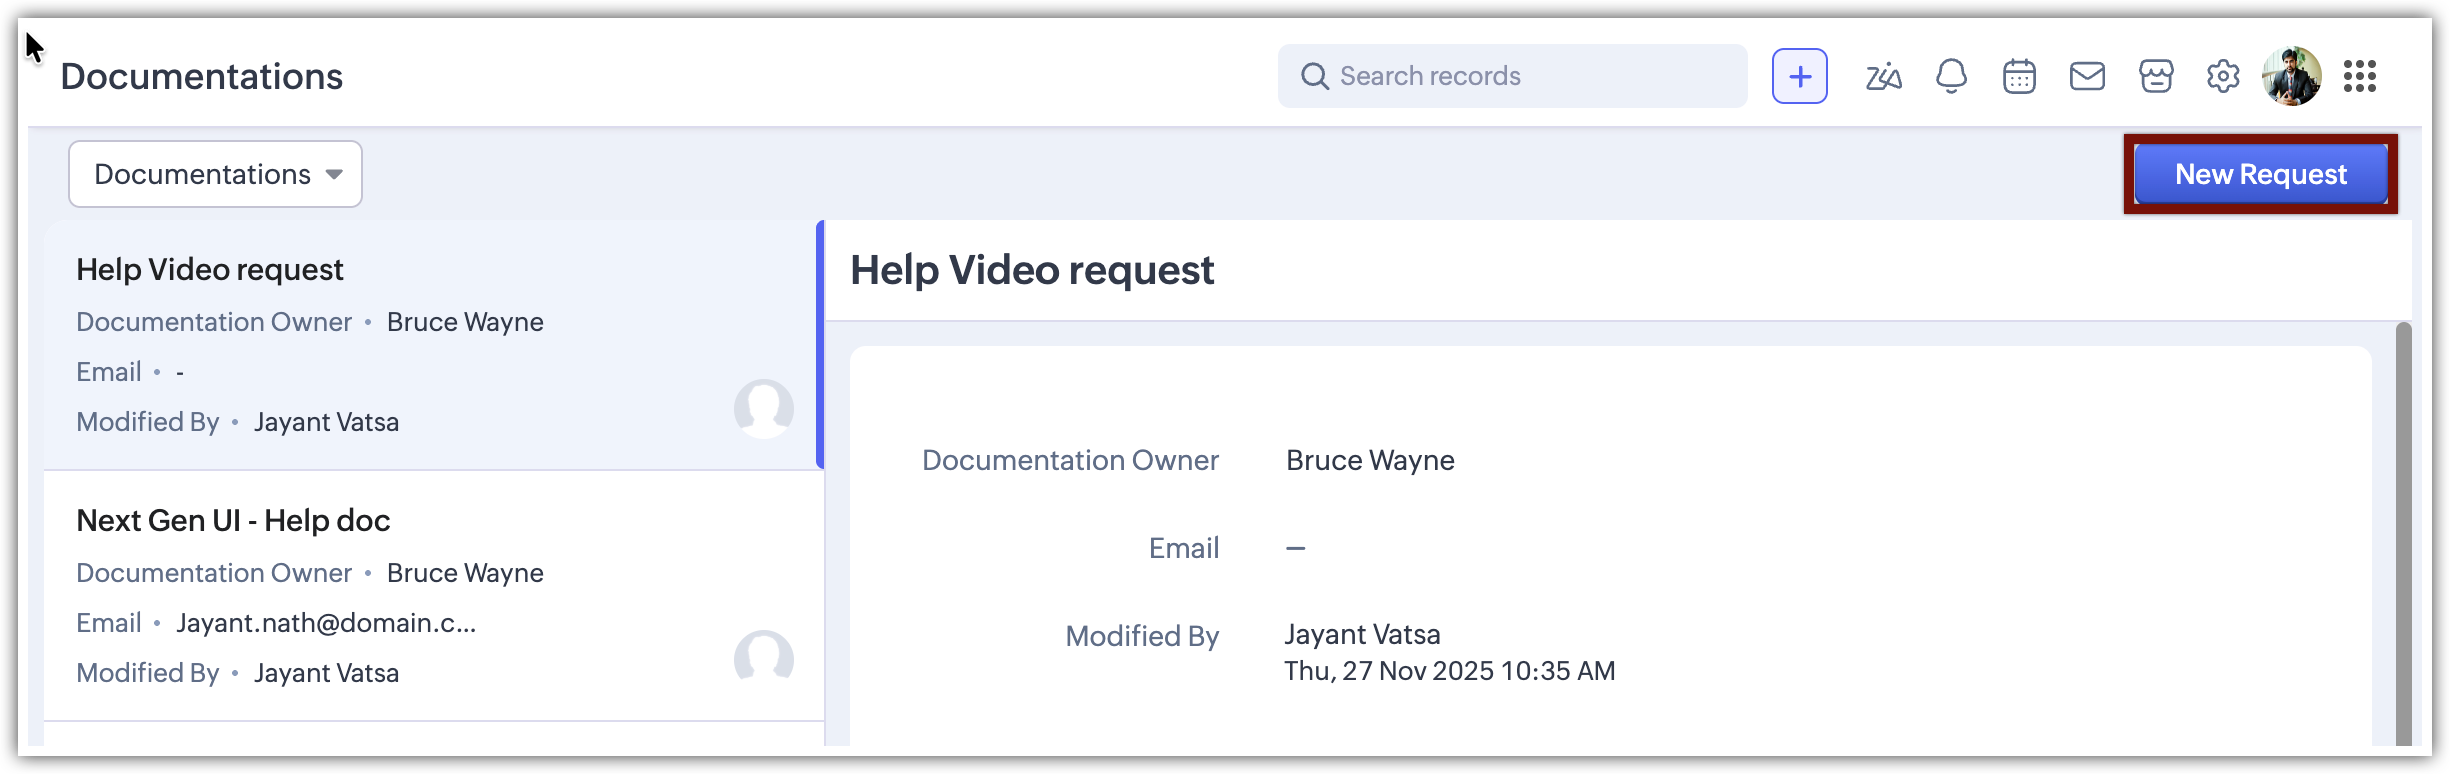
Task: Open the Zia assistant icon
Action: [1883, 76]
